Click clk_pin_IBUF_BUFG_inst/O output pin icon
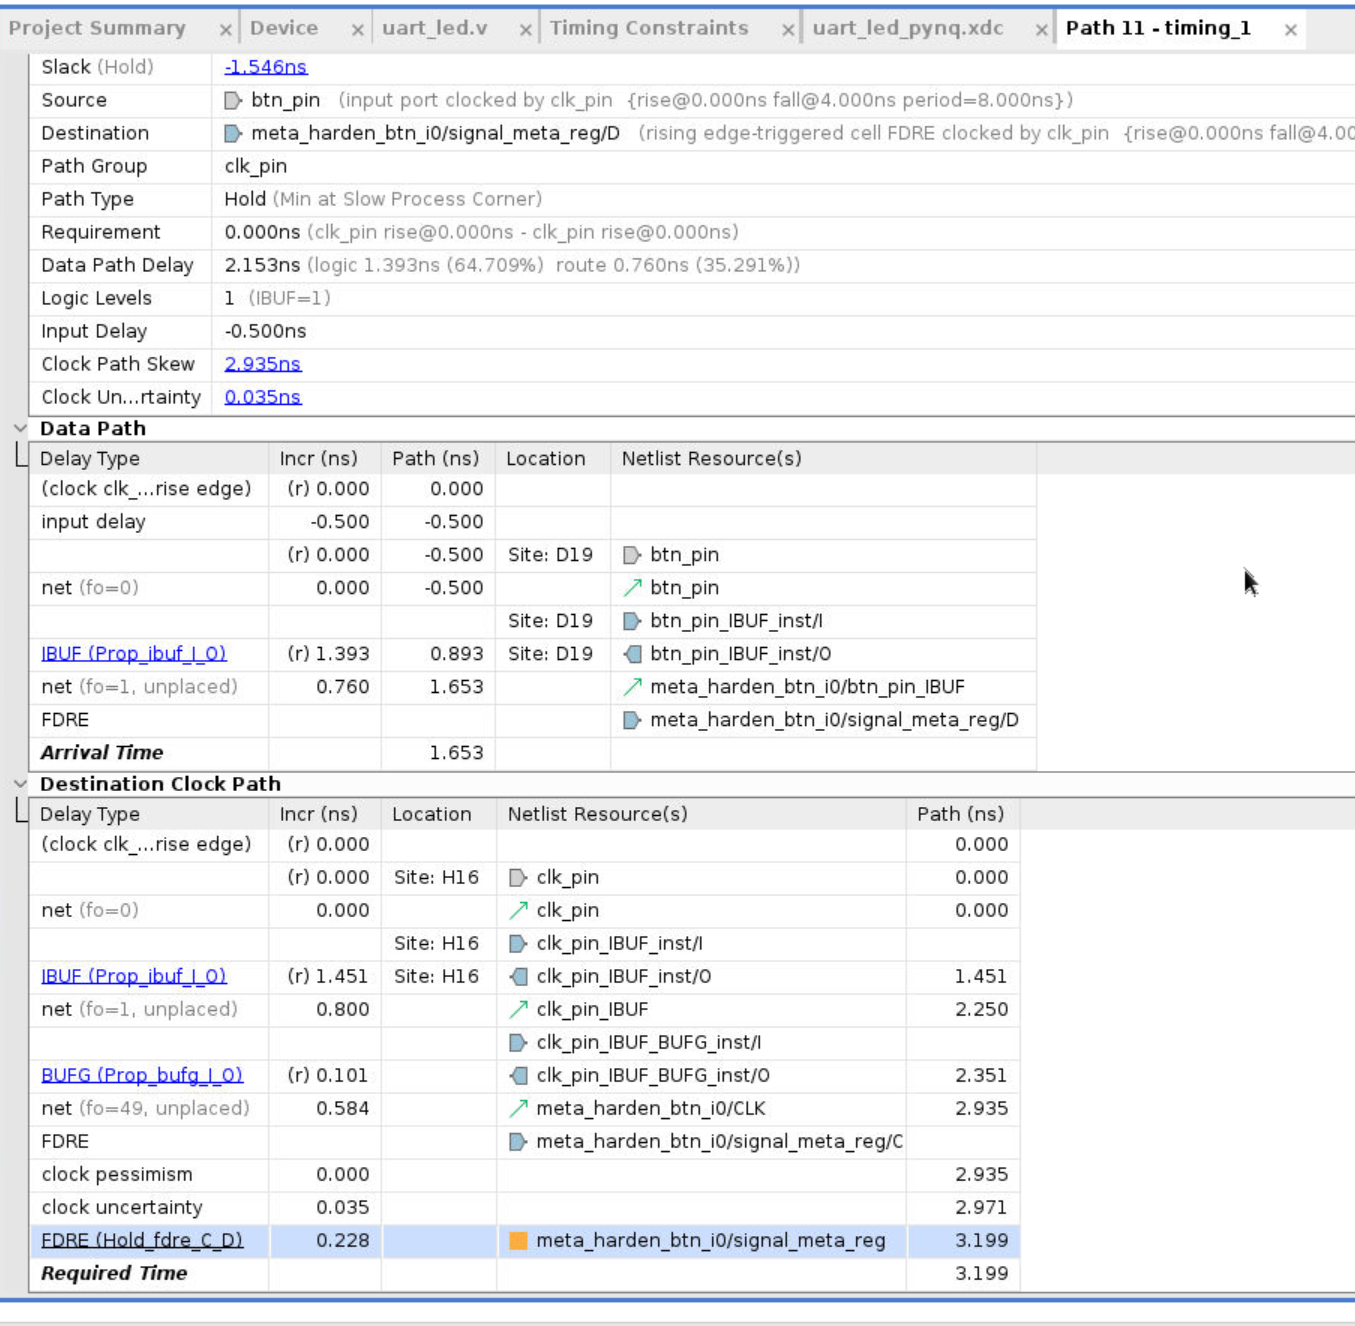This screenshot has width=1355, height=1326. click(518, 1075)
